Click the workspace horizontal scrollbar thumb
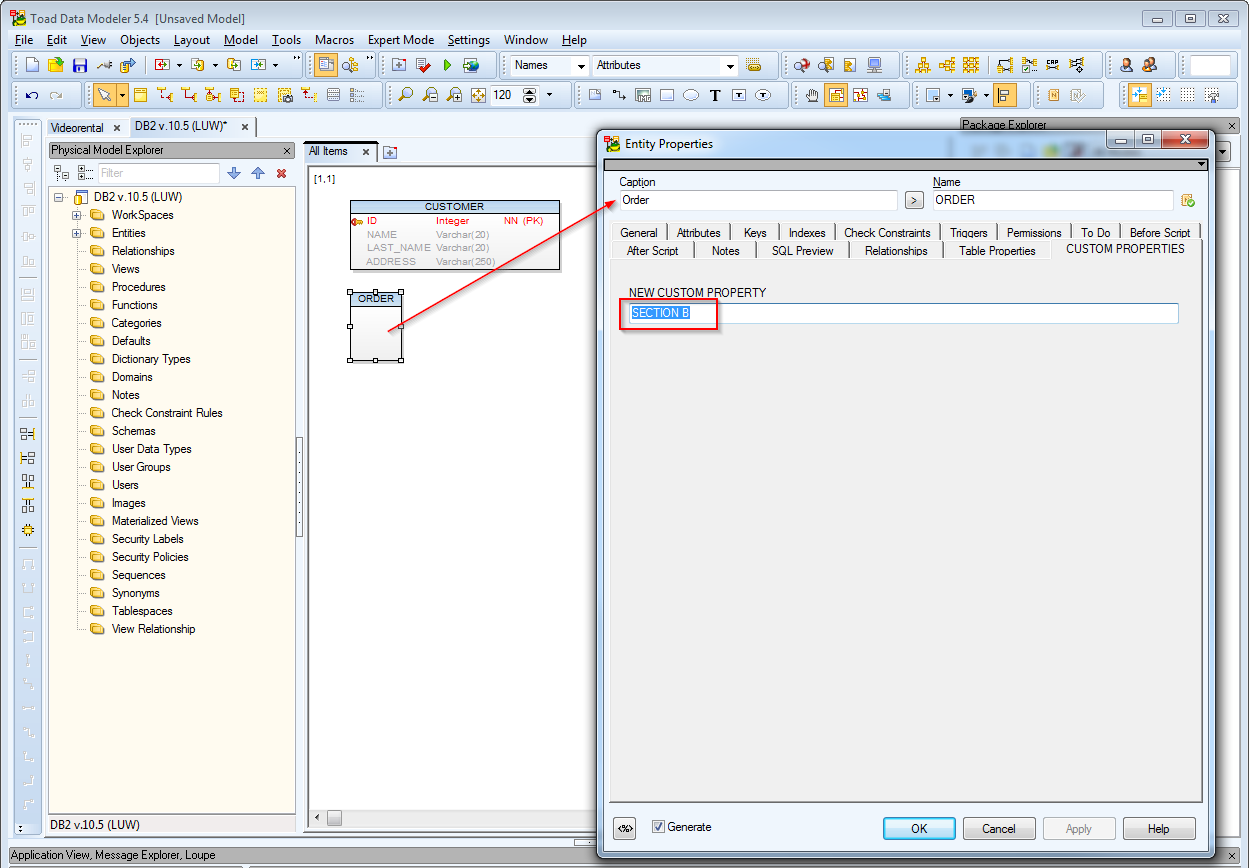The height and width of the screenshot is (868, 1249). [334, 818]
